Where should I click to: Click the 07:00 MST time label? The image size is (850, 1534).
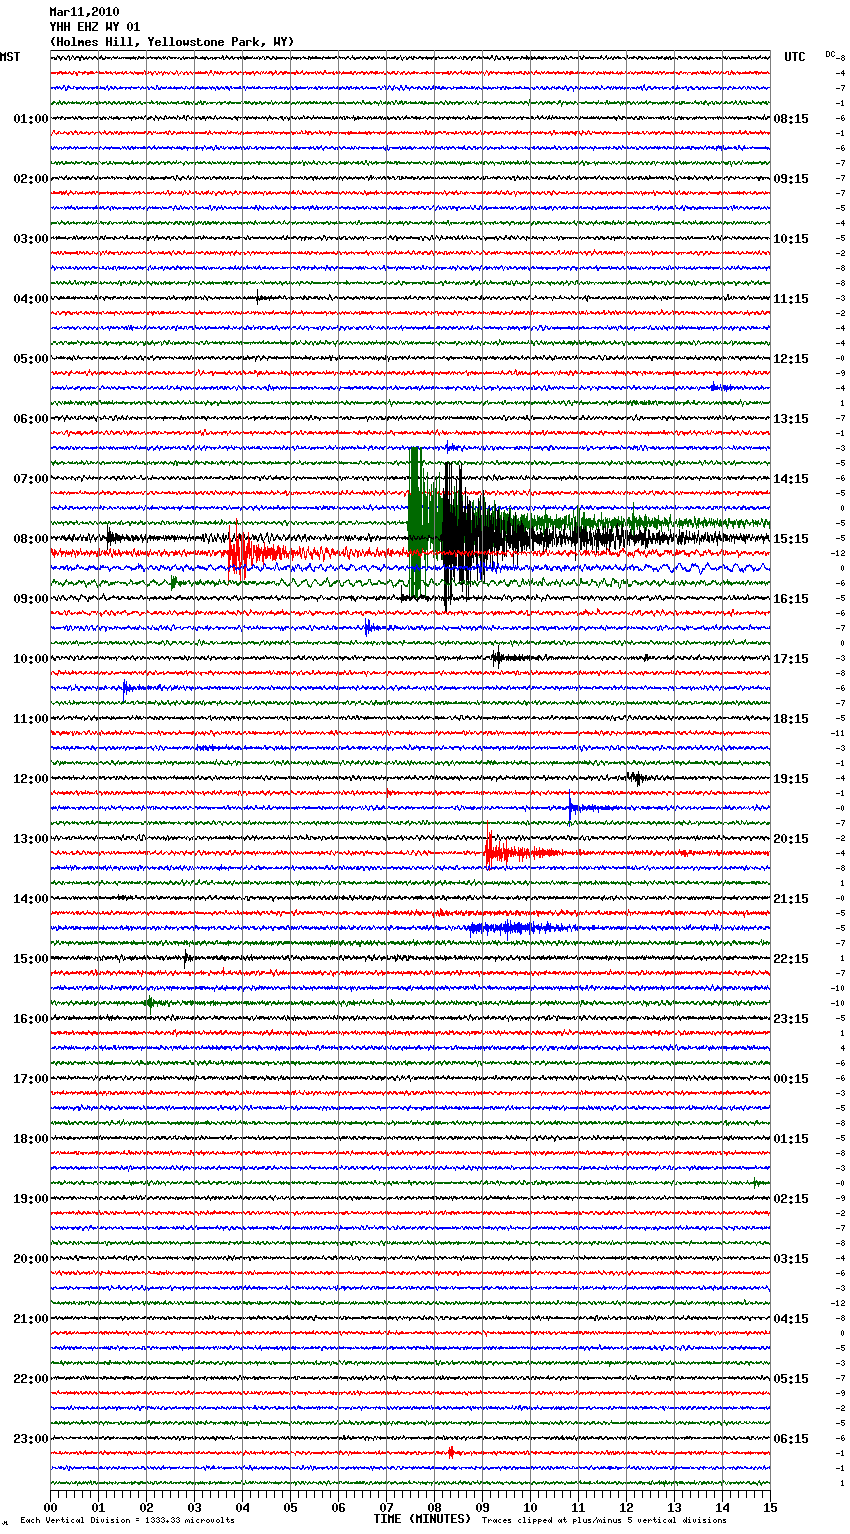pos(30,479)
